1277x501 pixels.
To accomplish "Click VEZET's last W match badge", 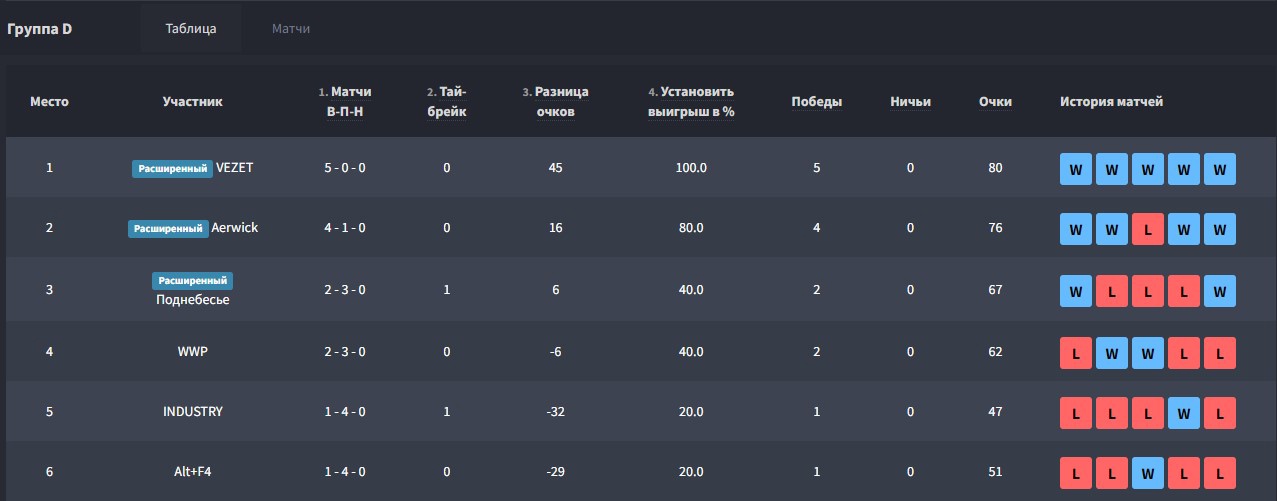I will click(x=1220, y=169).
